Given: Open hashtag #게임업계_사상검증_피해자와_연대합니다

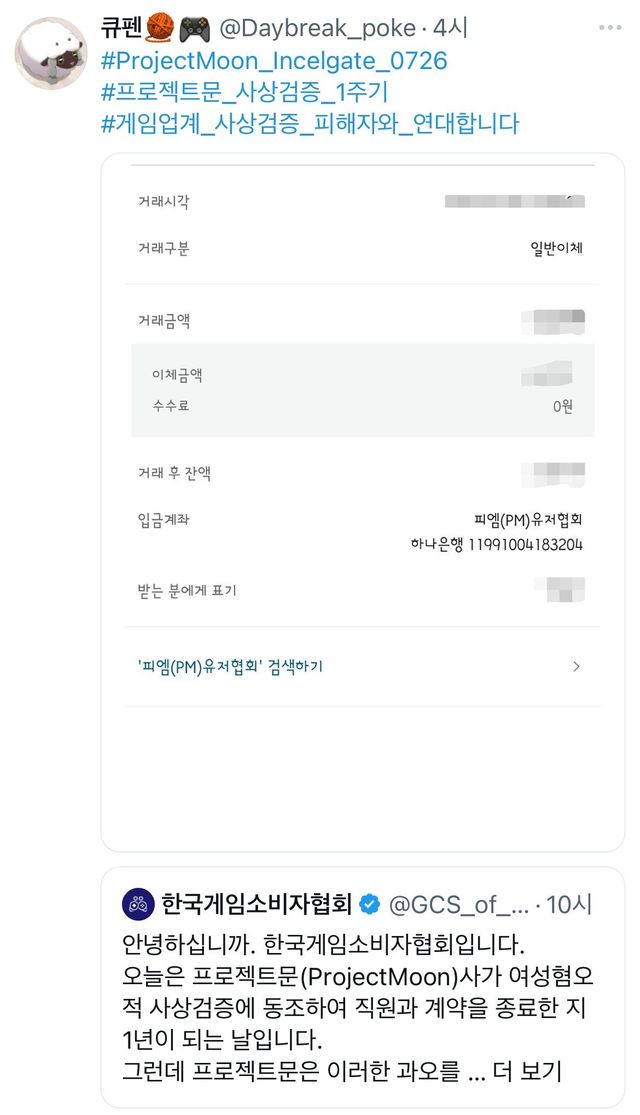Looking at the screenshot, I should pyautogui.click(x=310, y=124).
